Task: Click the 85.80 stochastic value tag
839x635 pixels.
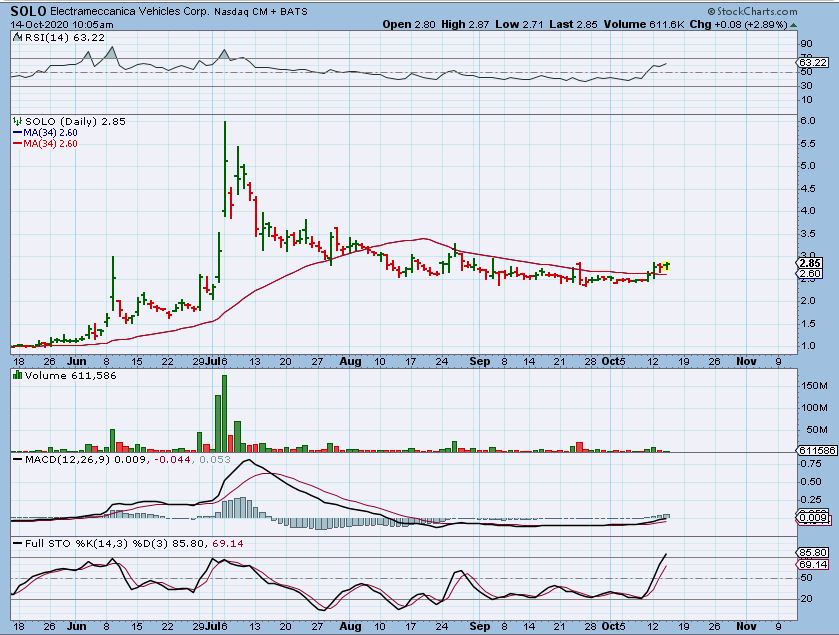Action: pos(809,553)
